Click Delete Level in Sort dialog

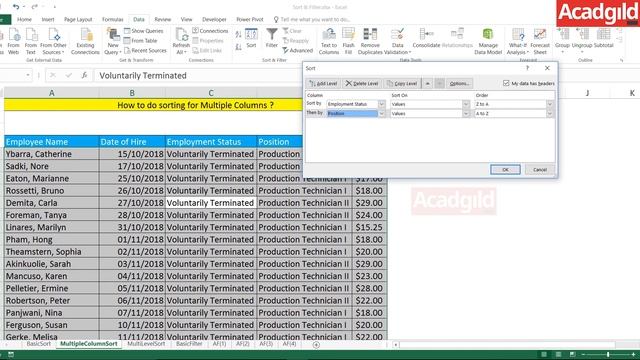(x=362, y=83)
